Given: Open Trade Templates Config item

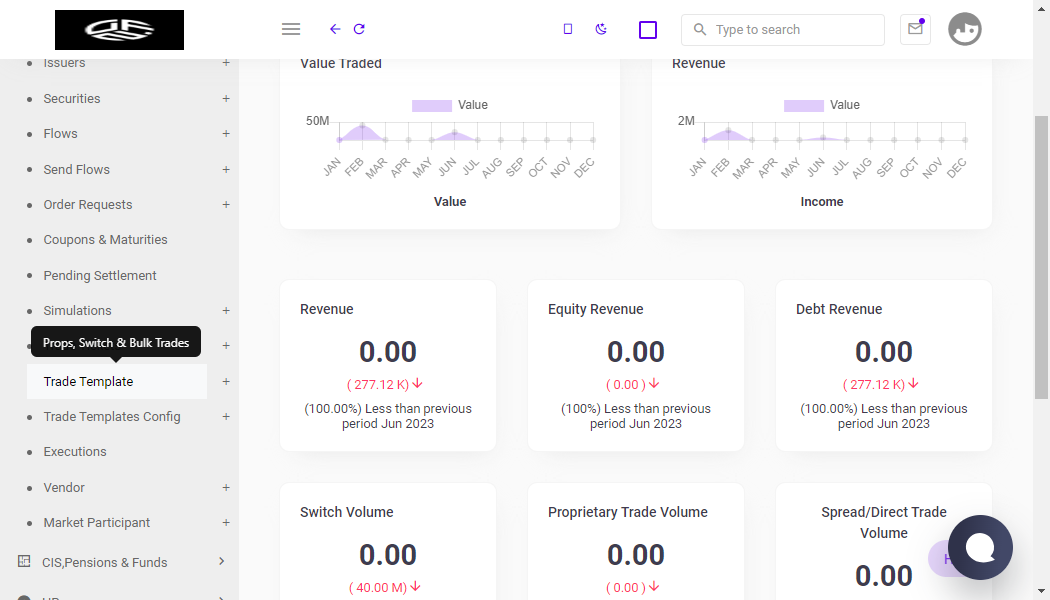Looking at the screenshot, I should (112, 417).
